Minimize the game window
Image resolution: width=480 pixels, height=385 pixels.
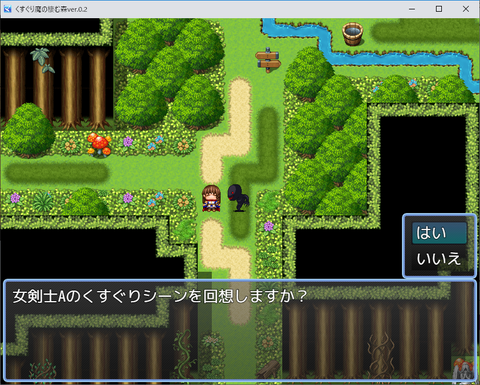pos(412,9)
